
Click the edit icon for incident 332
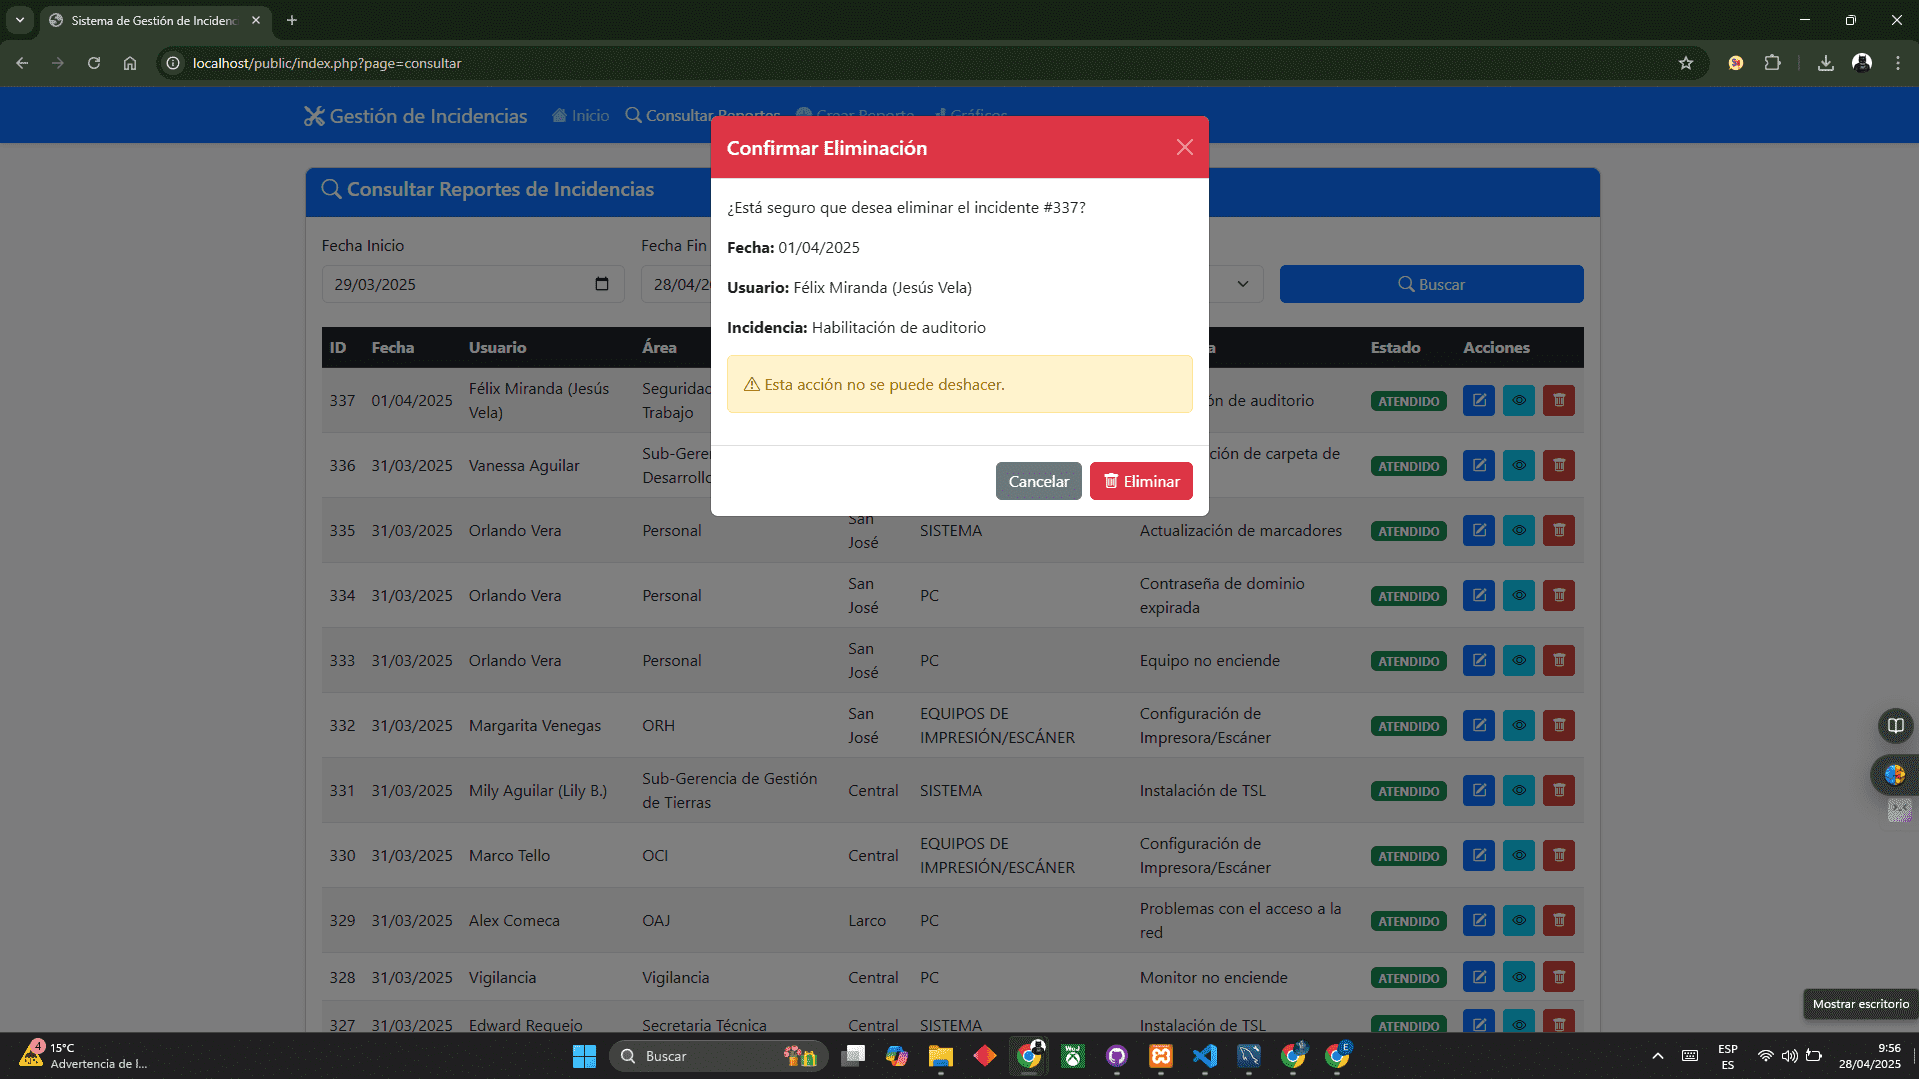(x=1478, y=725)
